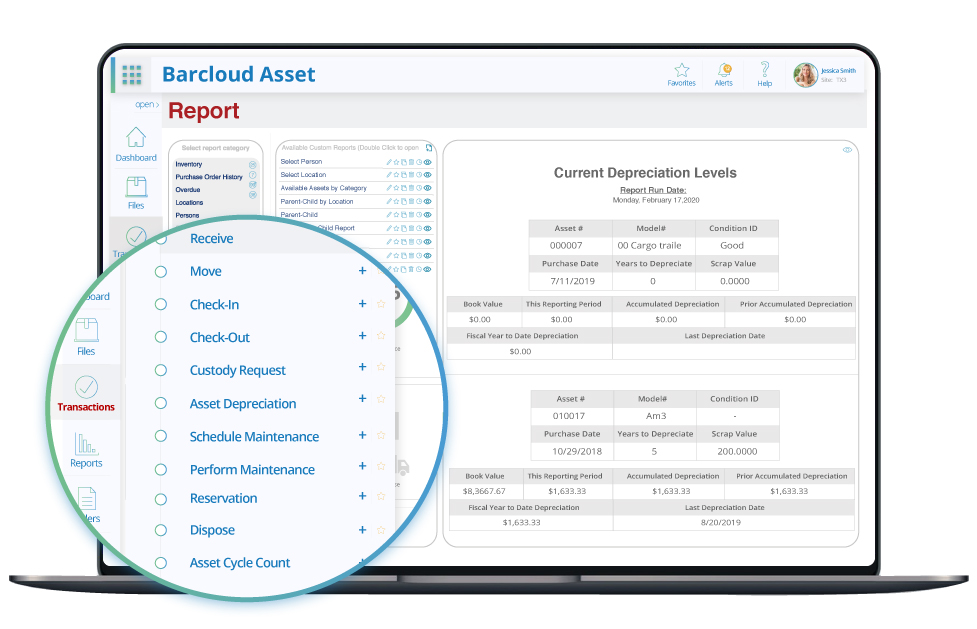
Task: Expand Perform Maintenance plus sign
Action: [362, 466]
